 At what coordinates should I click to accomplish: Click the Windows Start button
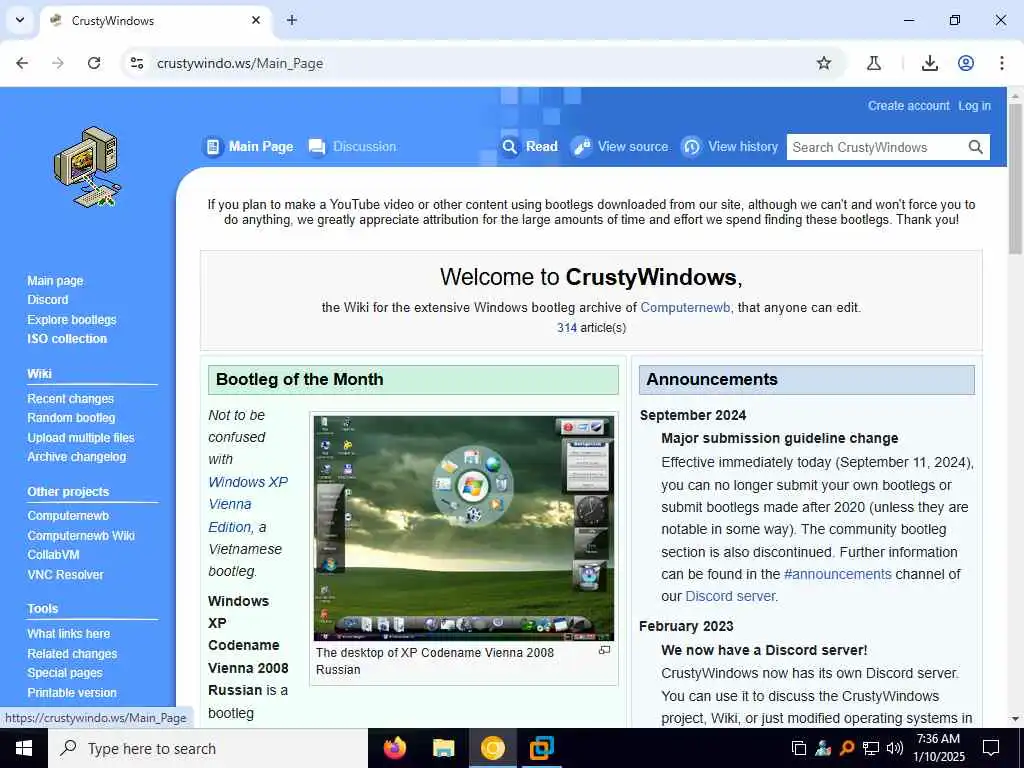(24, 748)
